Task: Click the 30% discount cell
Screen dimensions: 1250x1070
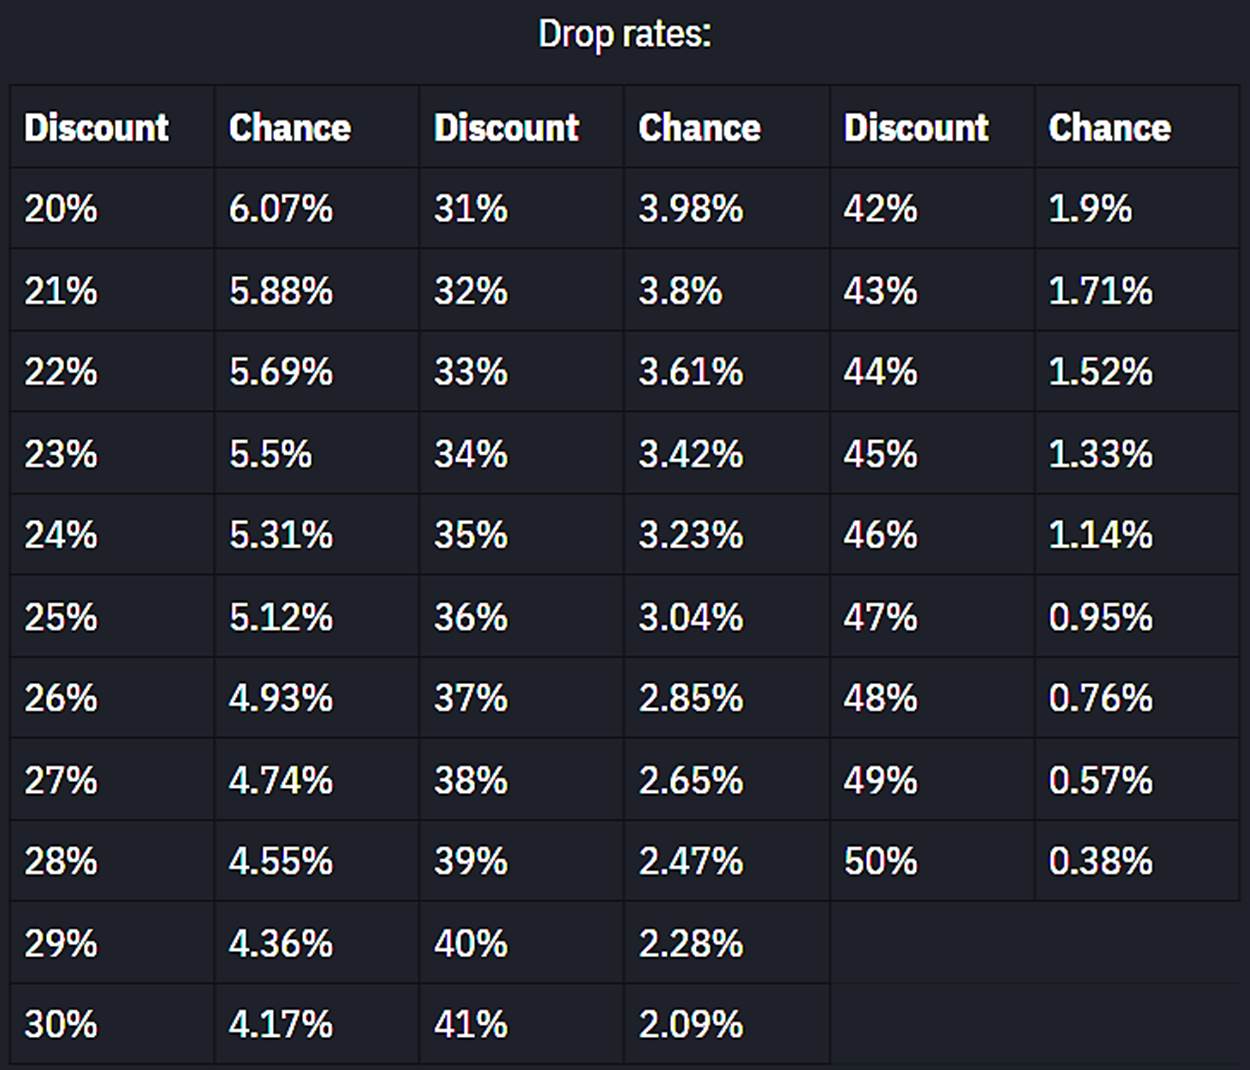Action: pos(61,1024)
